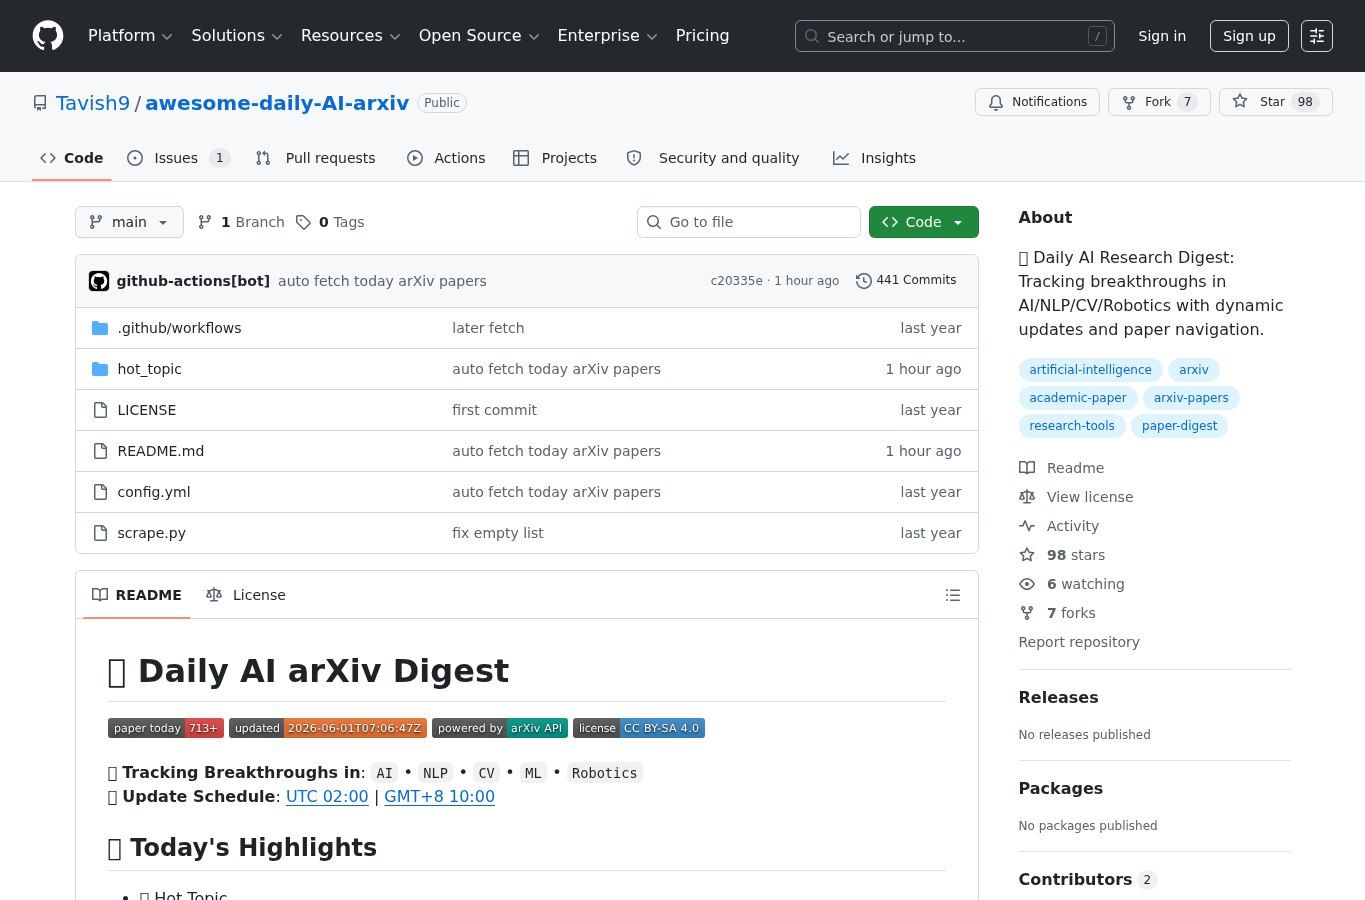Click the scrape.py file icon
The height and width of the screenshot is (900, 1365).
click(100, 533)
